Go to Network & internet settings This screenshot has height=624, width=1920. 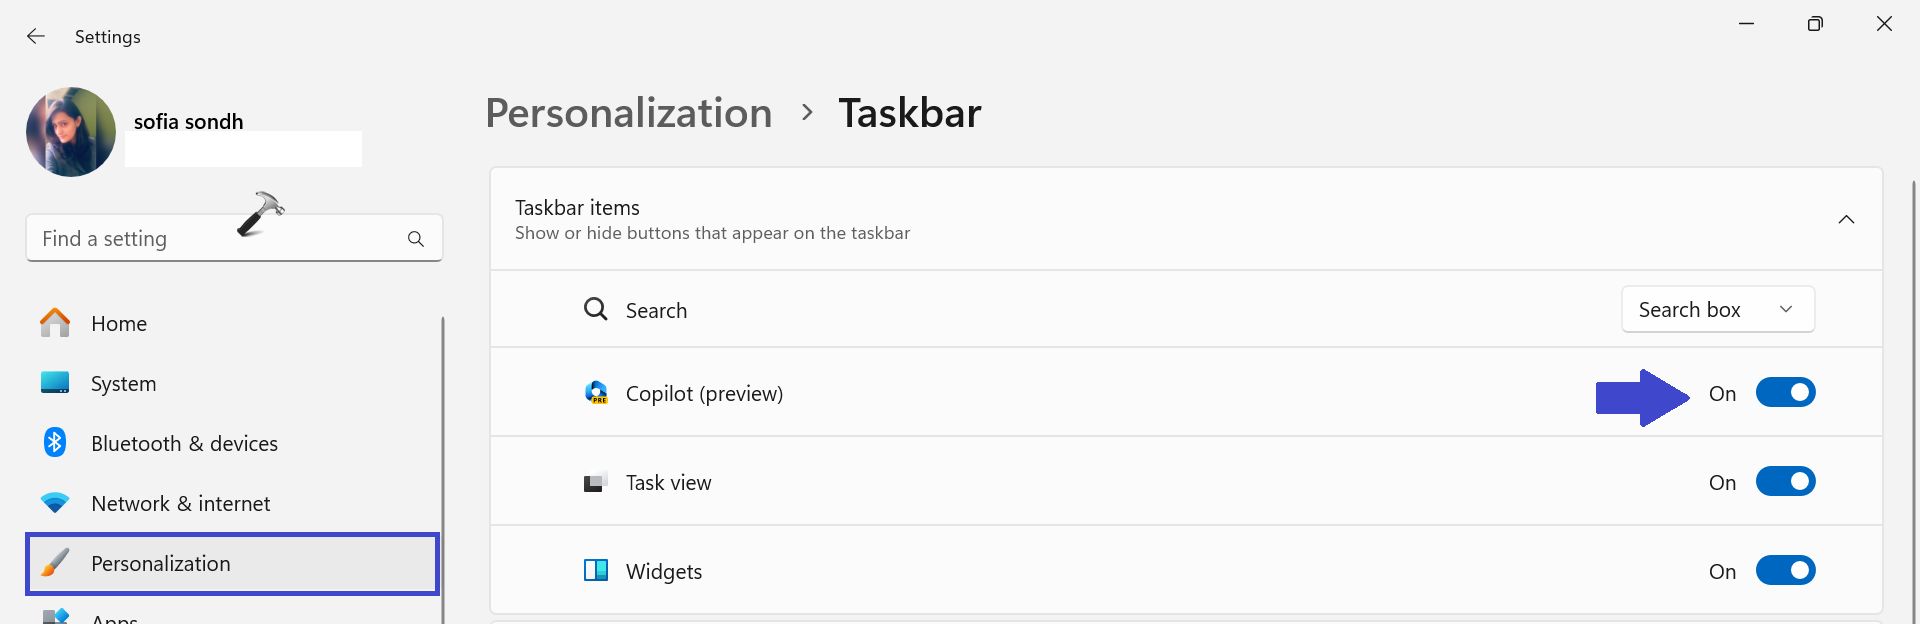180,504
